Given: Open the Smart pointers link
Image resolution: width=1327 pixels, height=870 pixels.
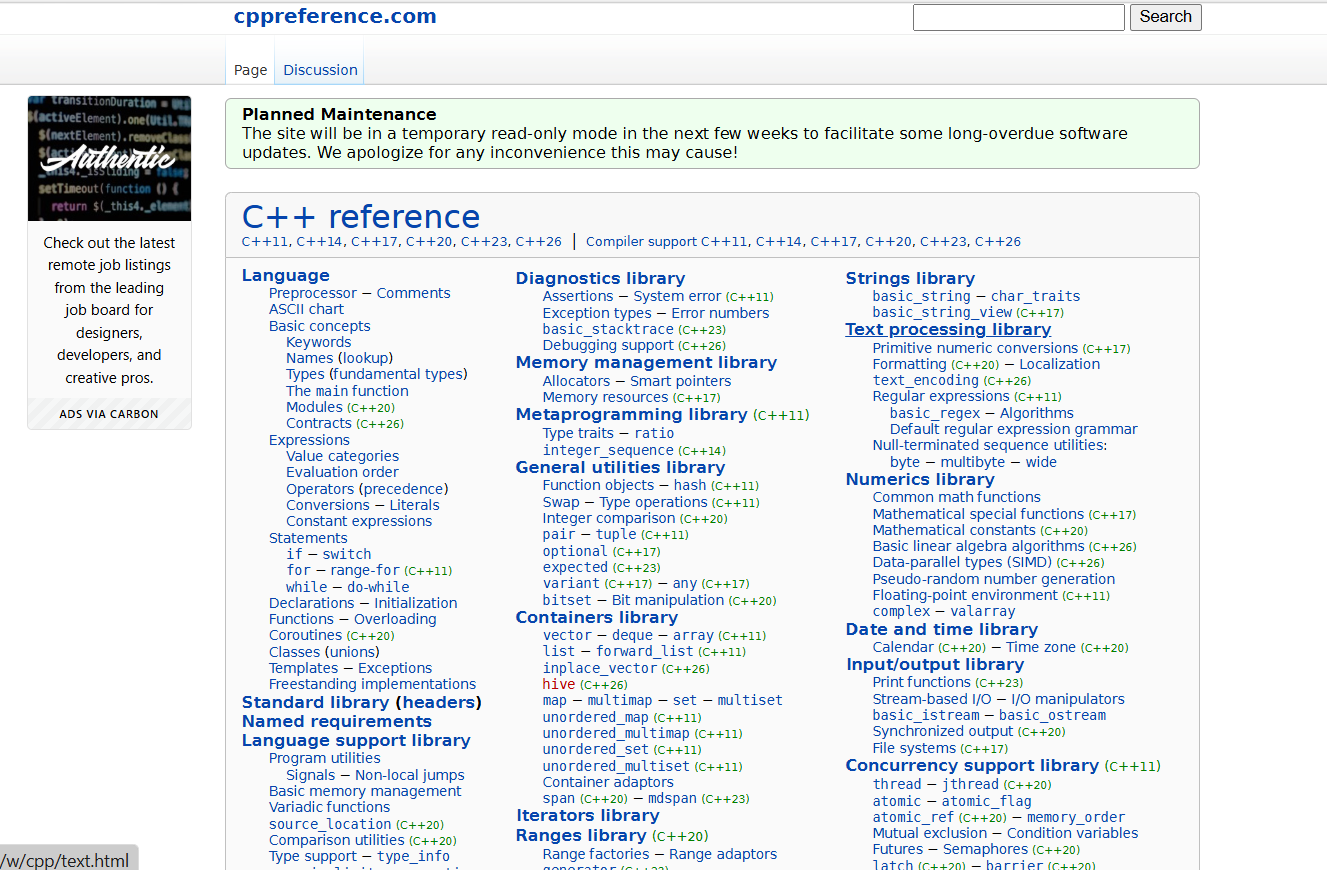Looking at the screenshot, I should (680, 381).
